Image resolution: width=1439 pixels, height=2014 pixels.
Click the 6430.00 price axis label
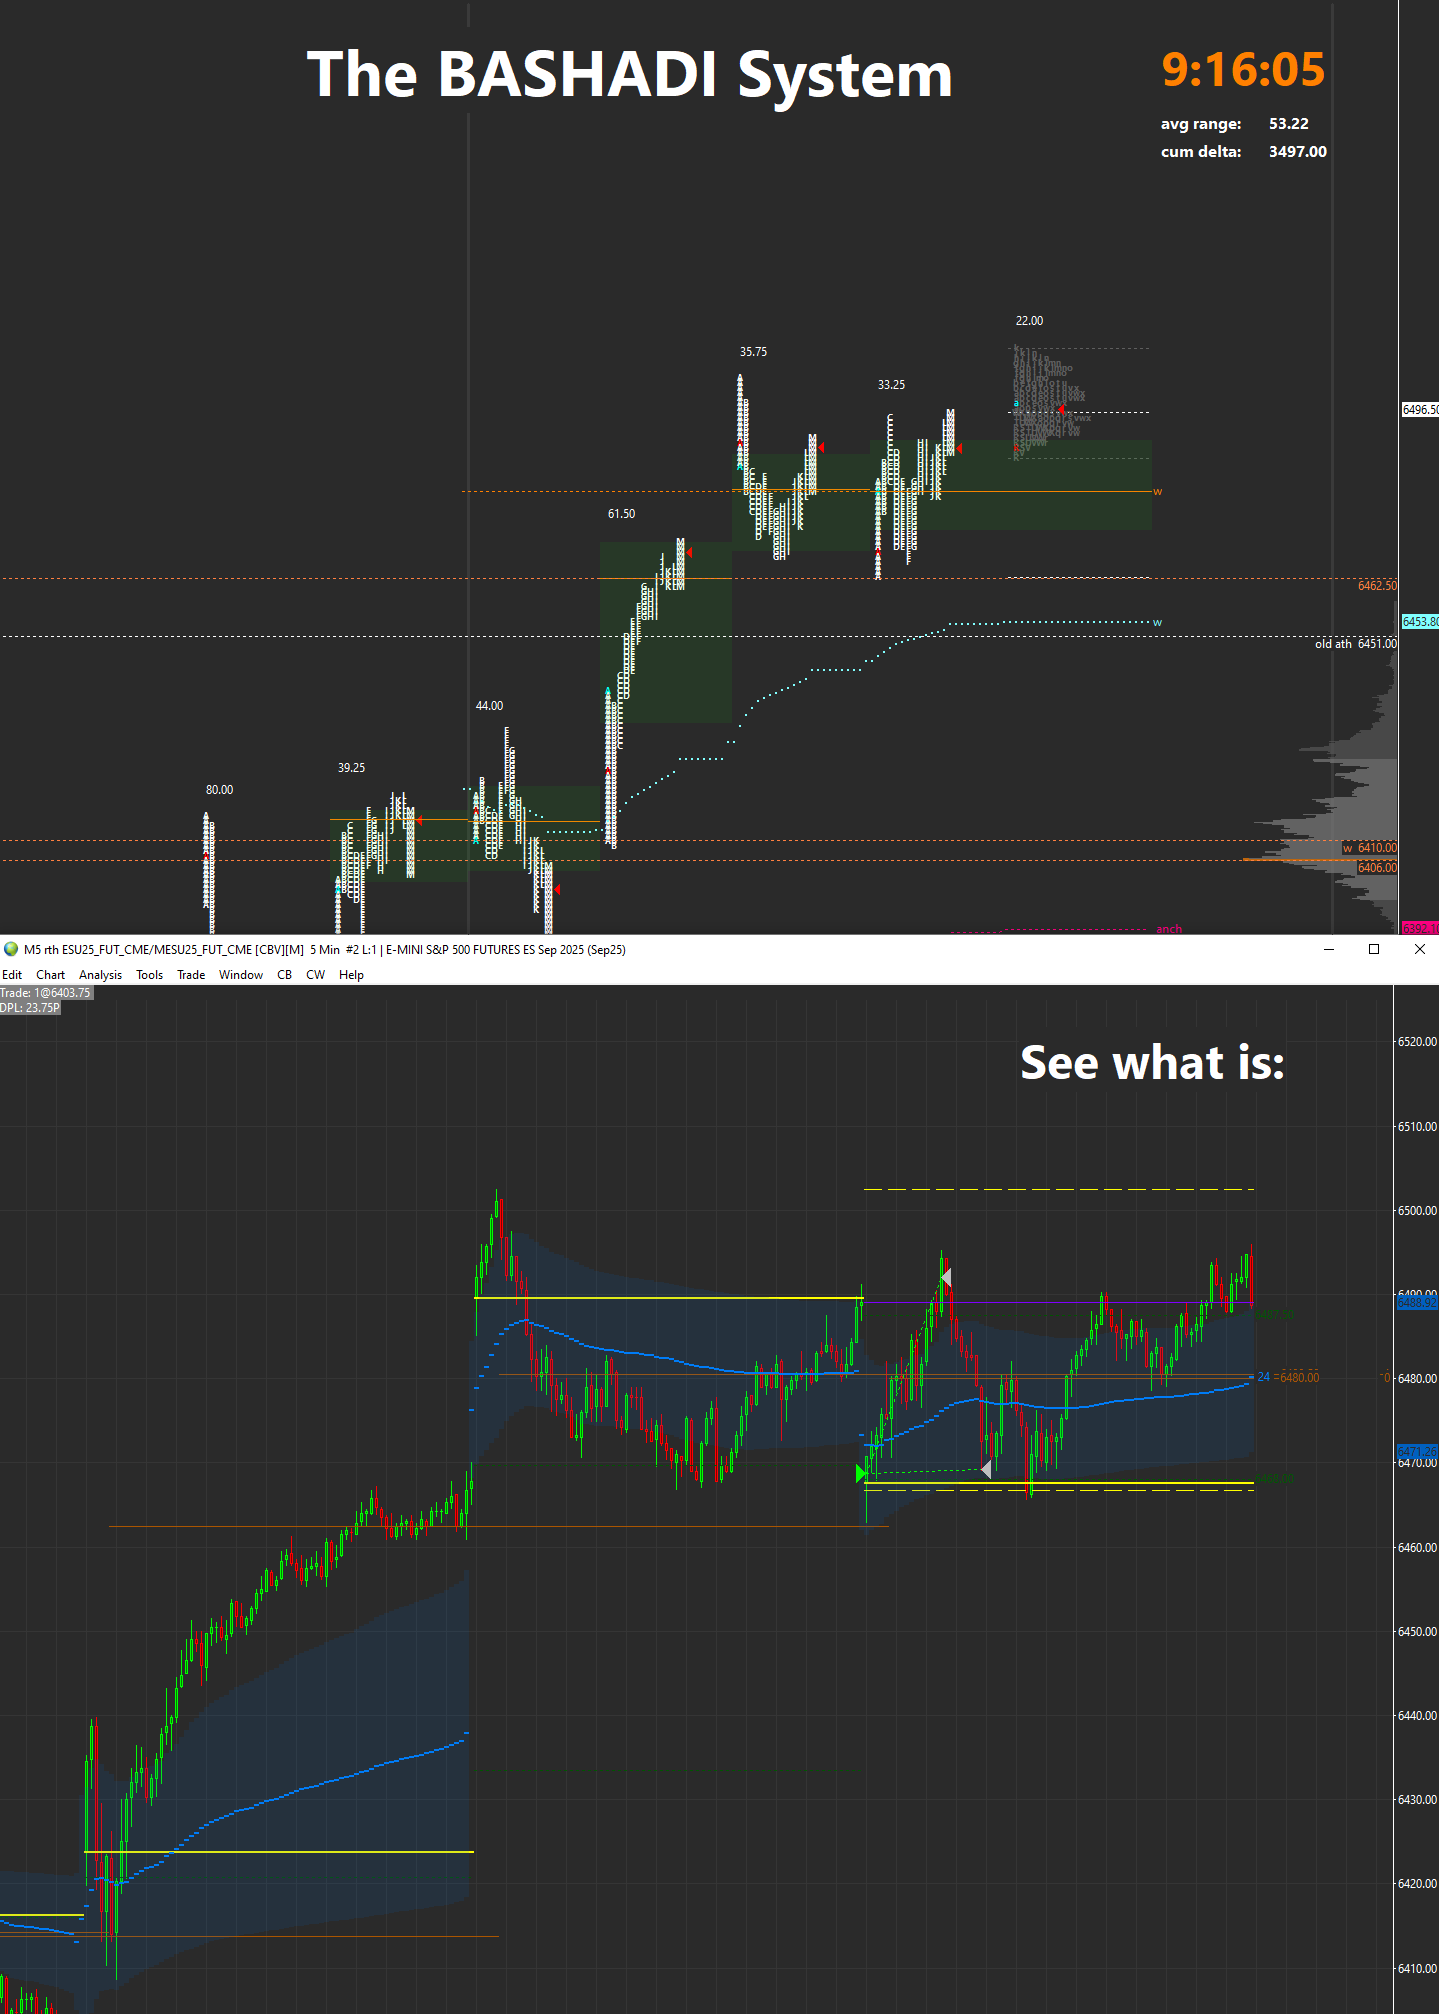[1417, 1800]
